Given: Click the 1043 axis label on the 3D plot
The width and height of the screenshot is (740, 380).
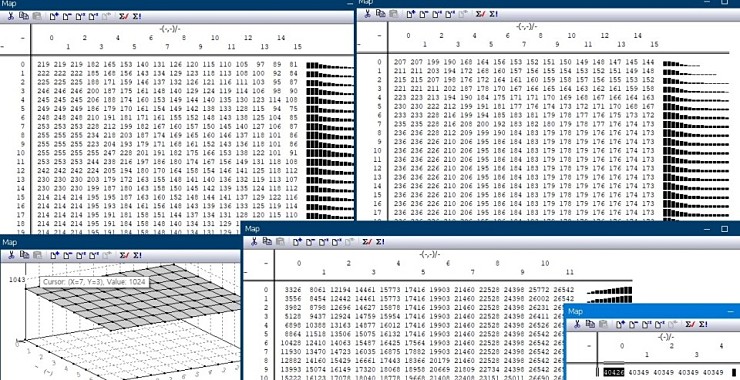Looking at the screenshot, I should click(16, 280).
